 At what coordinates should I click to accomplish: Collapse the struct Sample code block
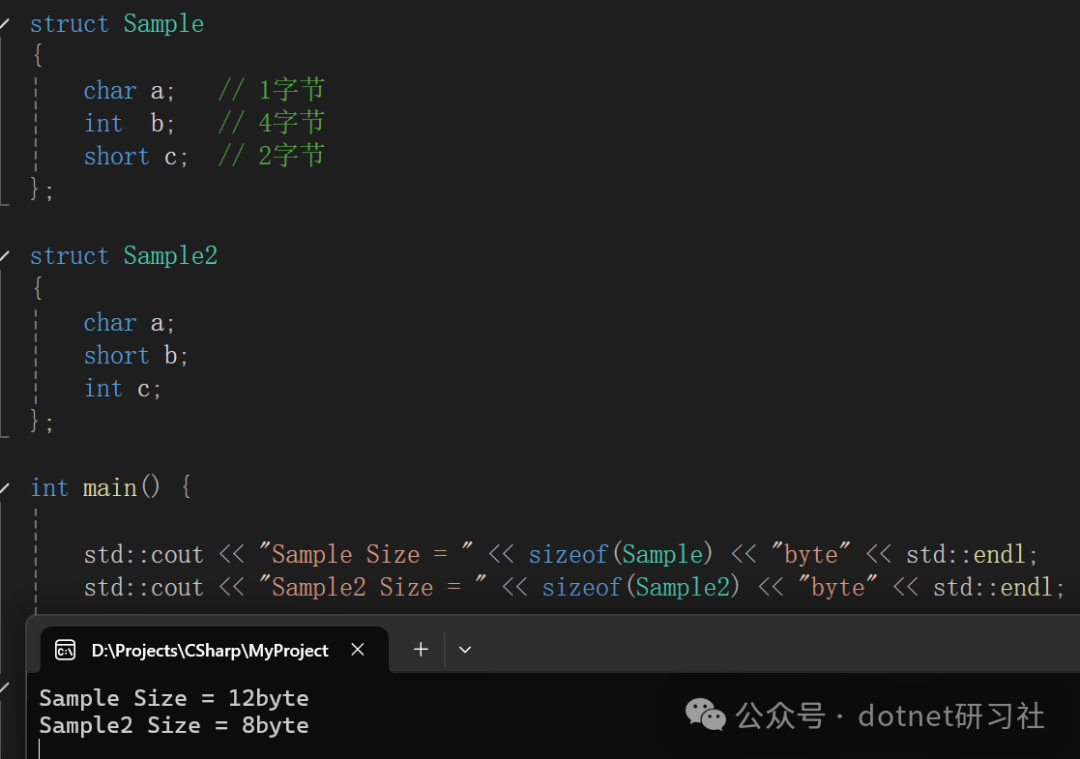click(x=4, y=24)
